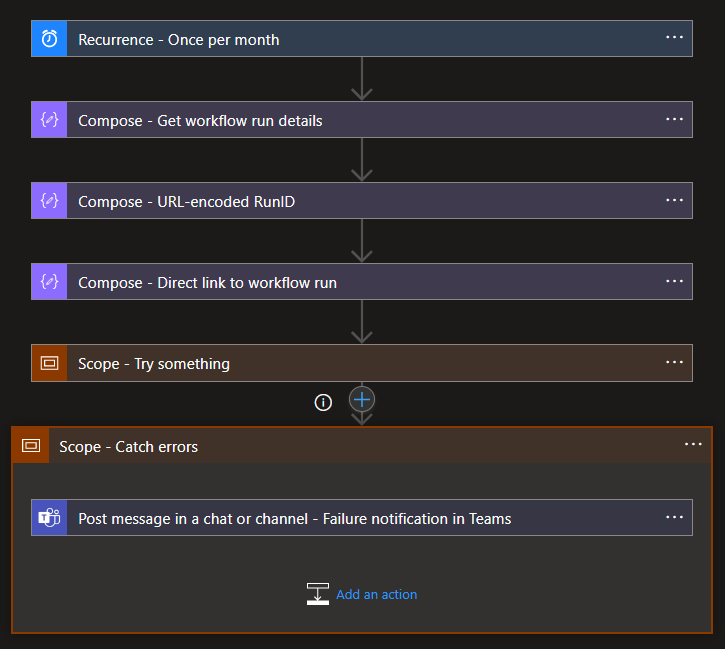Click the Microsoft Teams icon on Post message action
The image size is (725, 649).
pos(49,518)
